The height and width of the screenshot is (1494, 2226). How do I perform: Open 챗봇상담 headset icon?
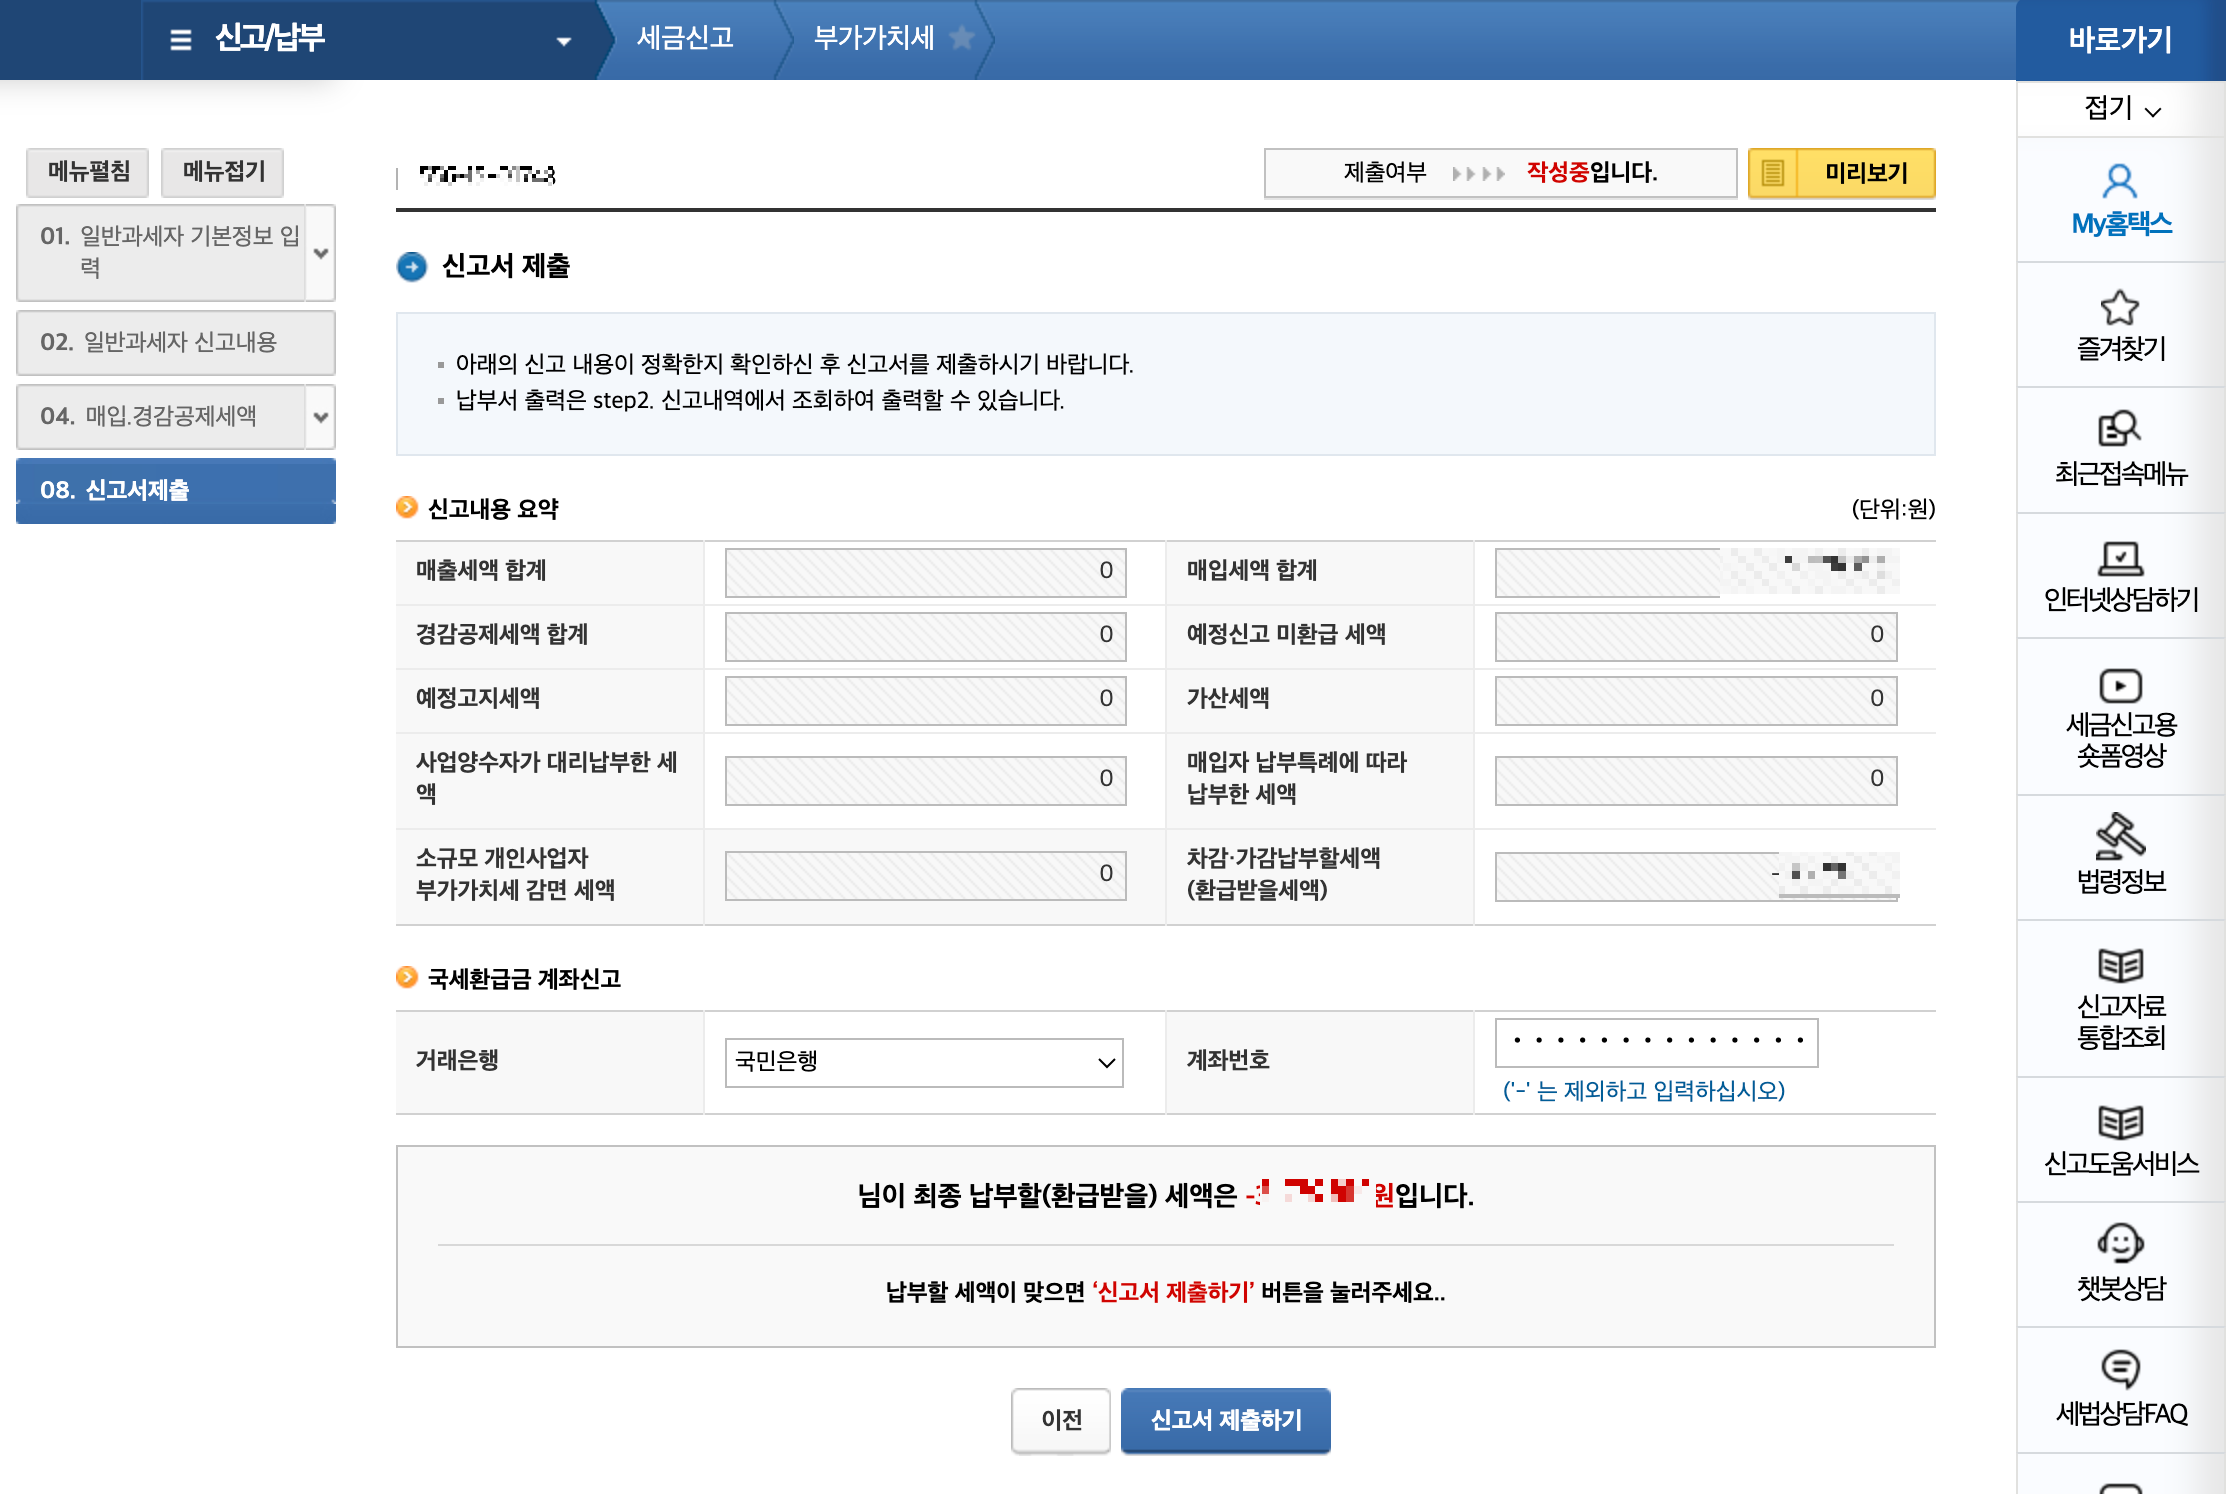click(2119, 1243)
